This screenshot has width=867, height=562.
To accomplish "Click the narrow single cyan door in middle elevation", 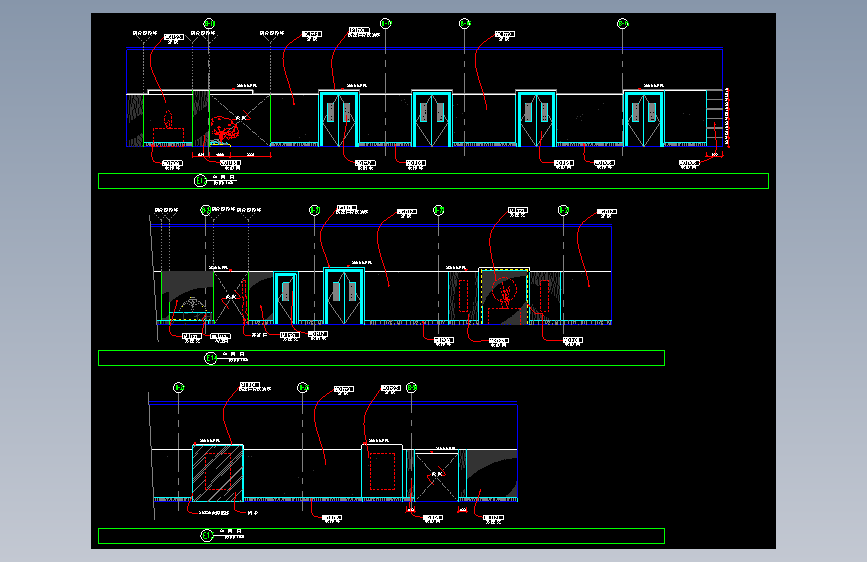I will click(285, 298).
